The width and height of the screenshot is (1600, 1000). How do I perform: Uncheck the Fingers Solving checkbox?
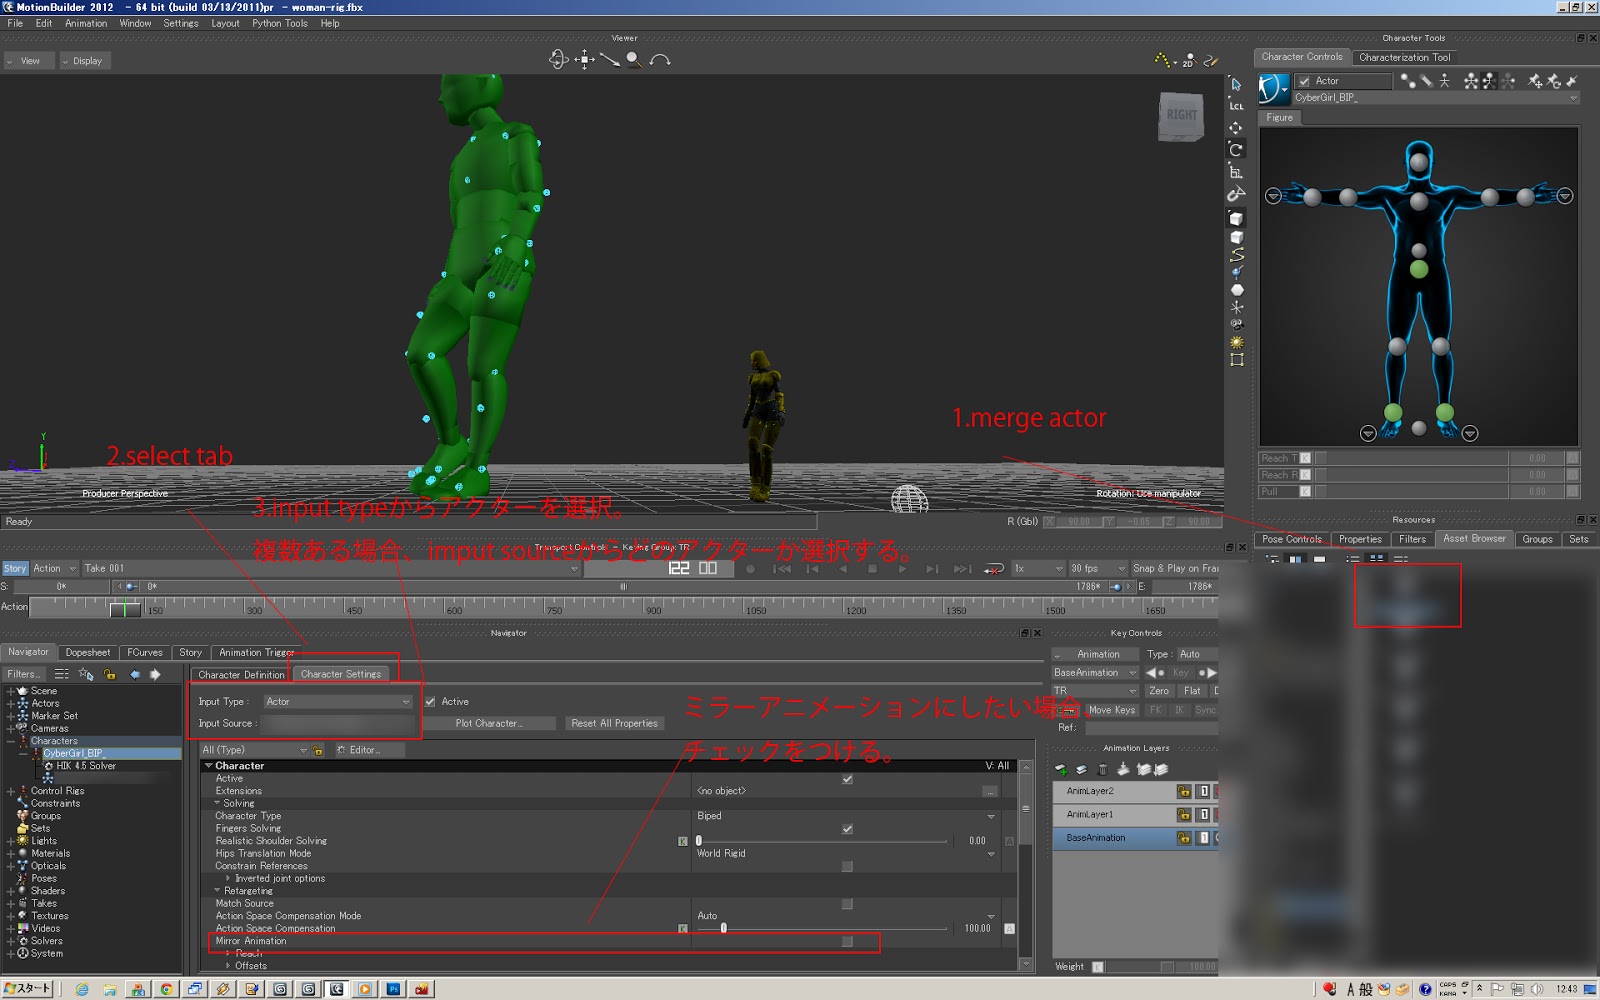pos(848,828)
